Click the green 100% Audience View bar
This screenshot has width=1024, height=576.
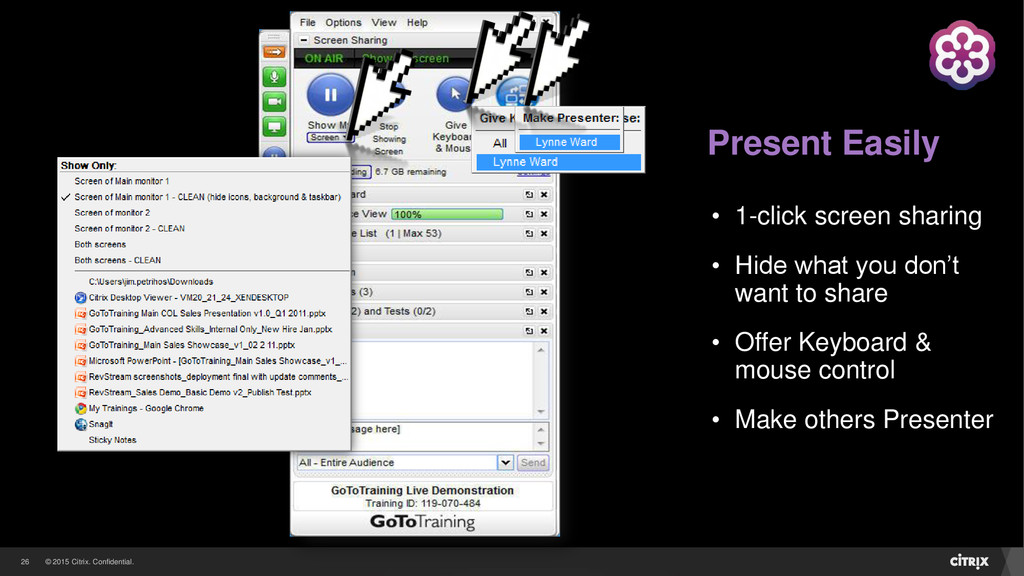tap(447, 214)
